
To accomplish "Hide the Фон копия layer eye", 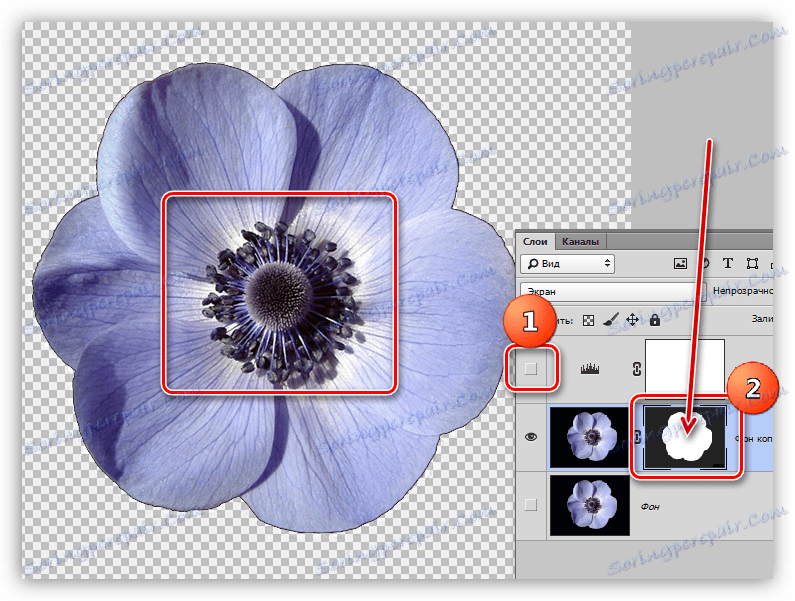I will 531,437.
